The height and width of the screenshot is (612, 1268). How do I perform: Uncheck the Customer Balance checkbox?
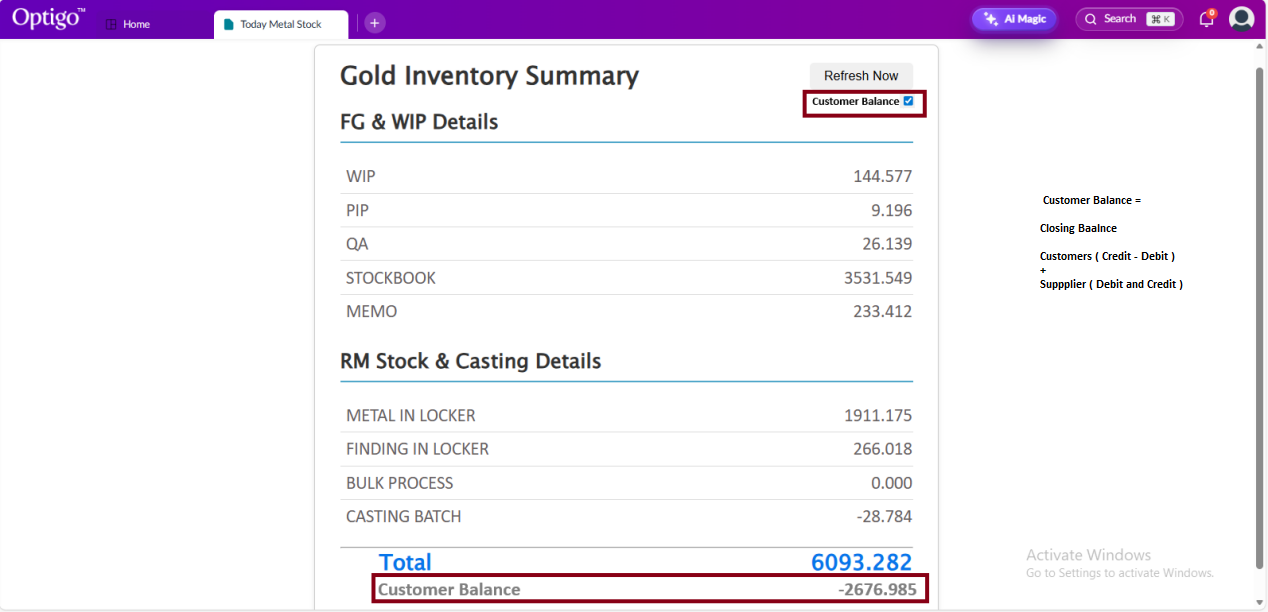click(x=908, y=101)
